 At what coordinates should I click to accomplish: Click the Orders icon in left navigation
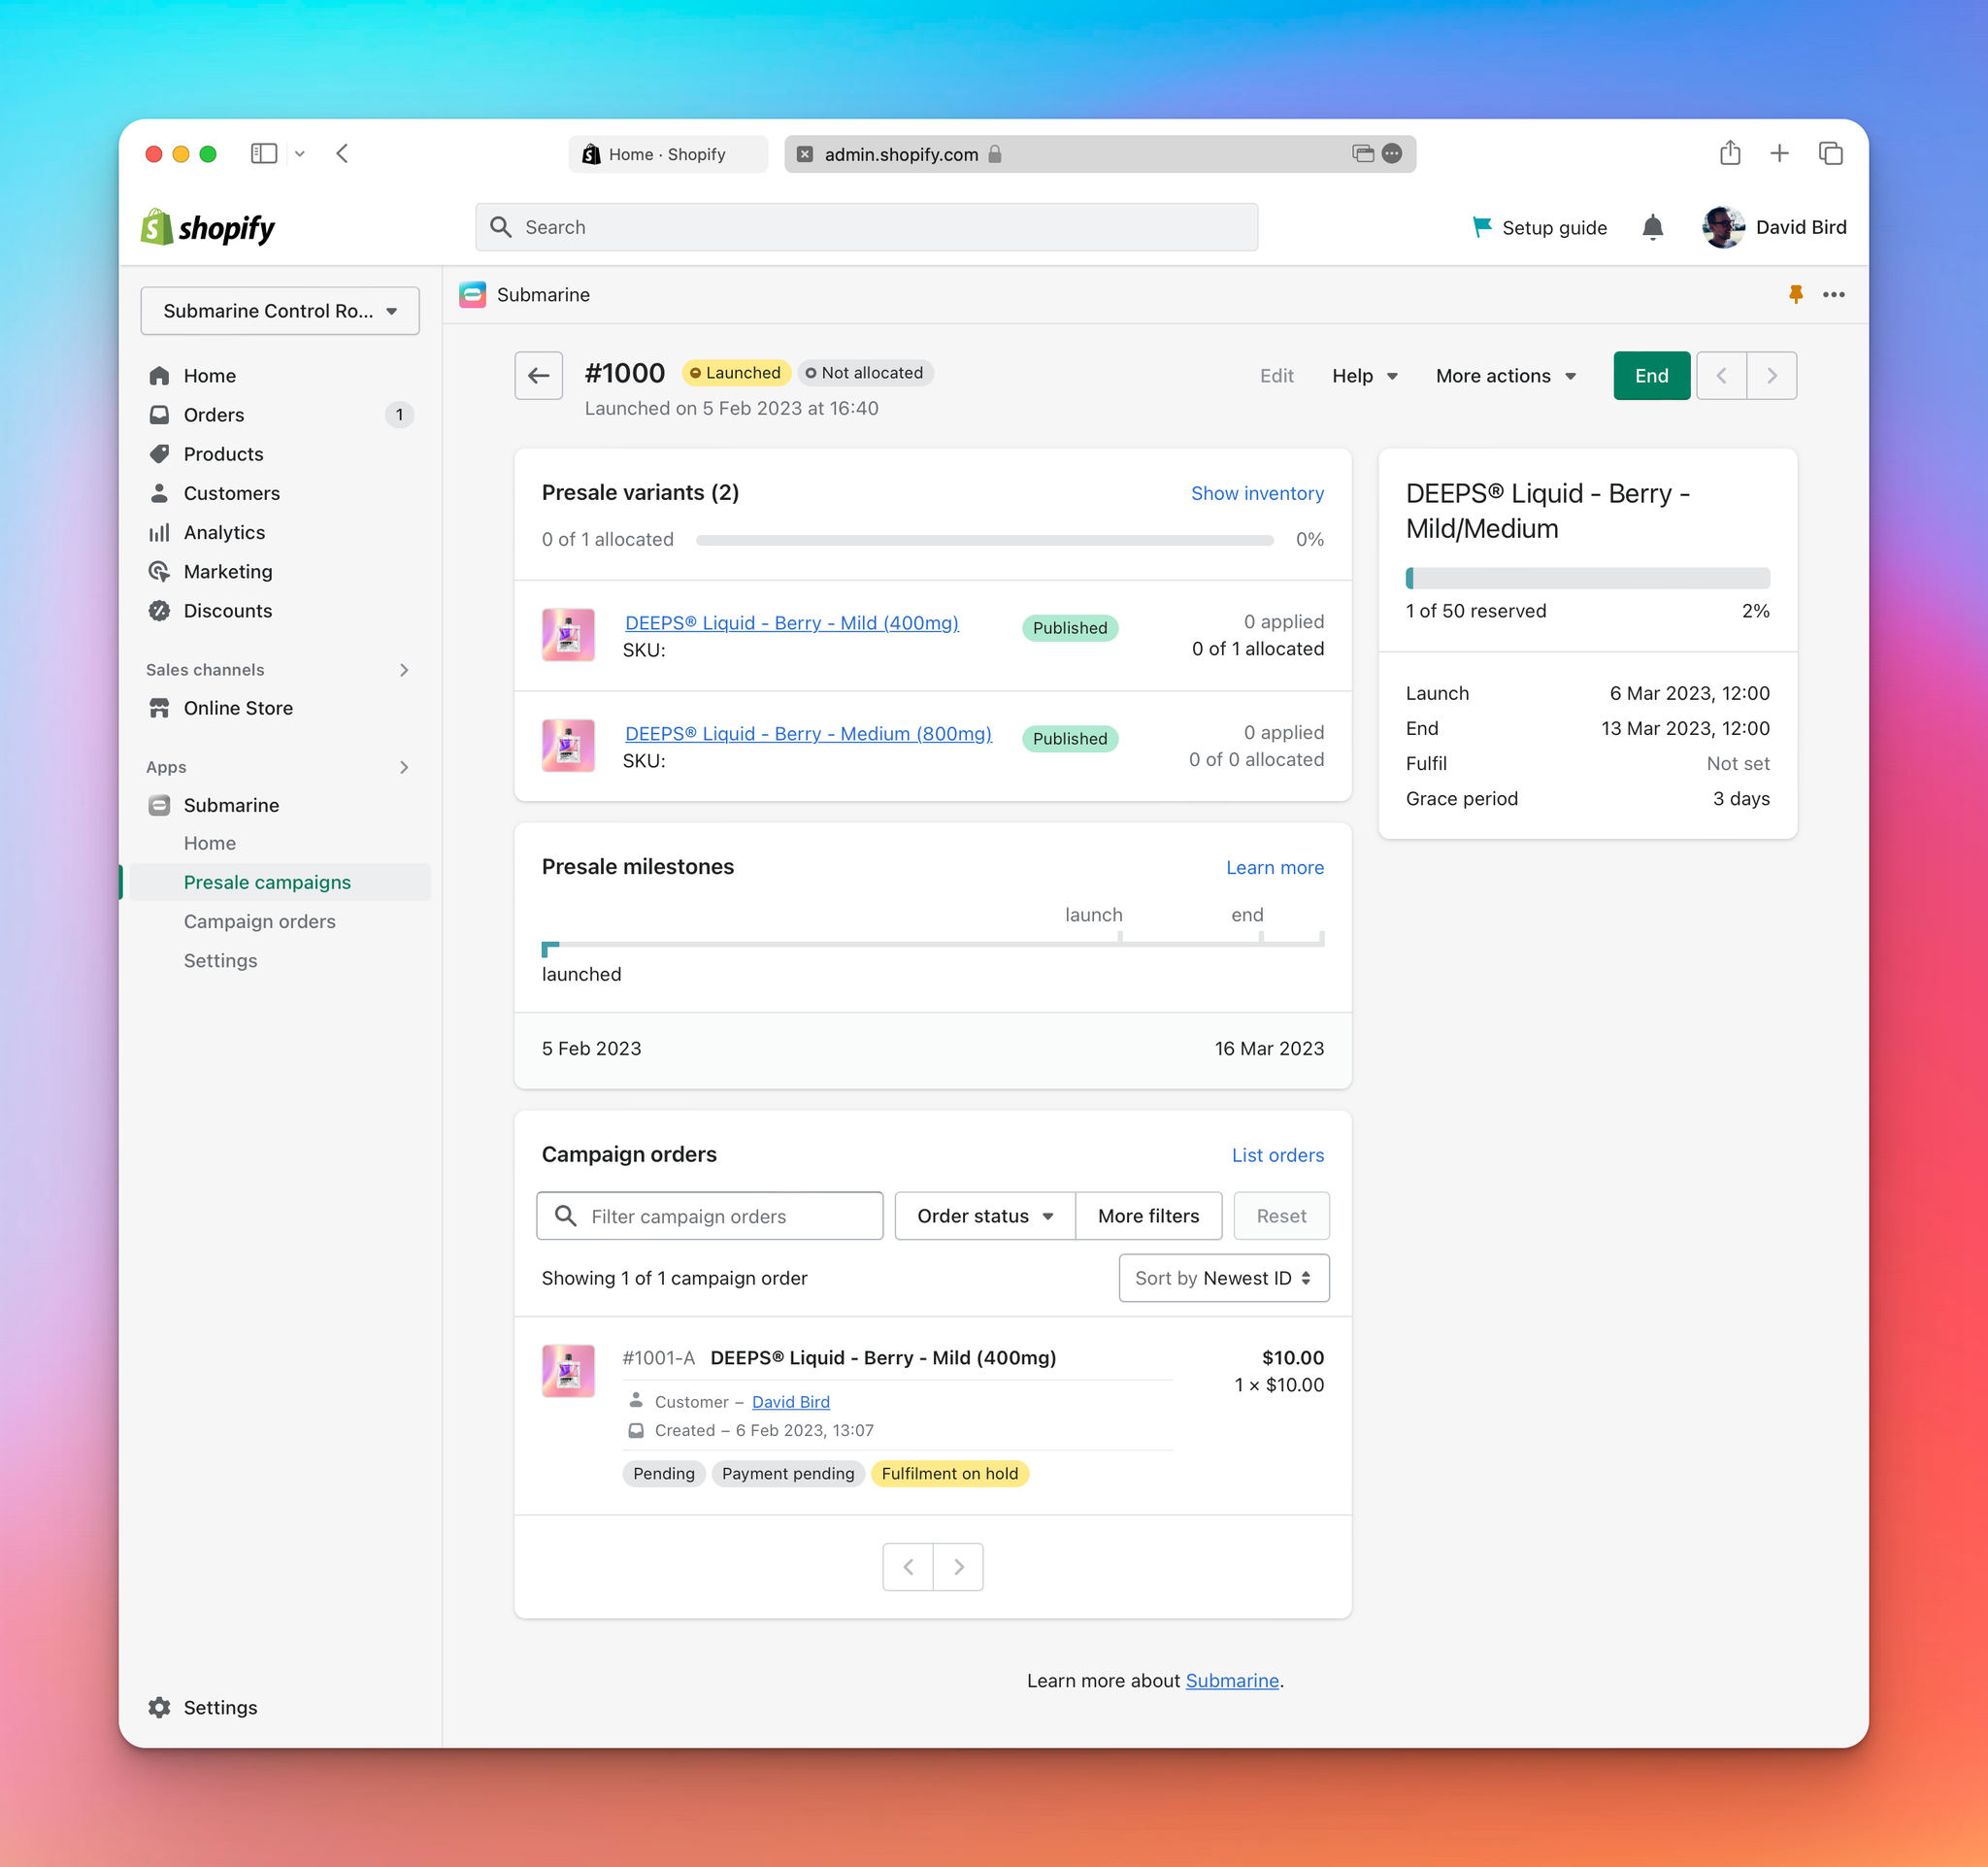[x=159, y=413]
